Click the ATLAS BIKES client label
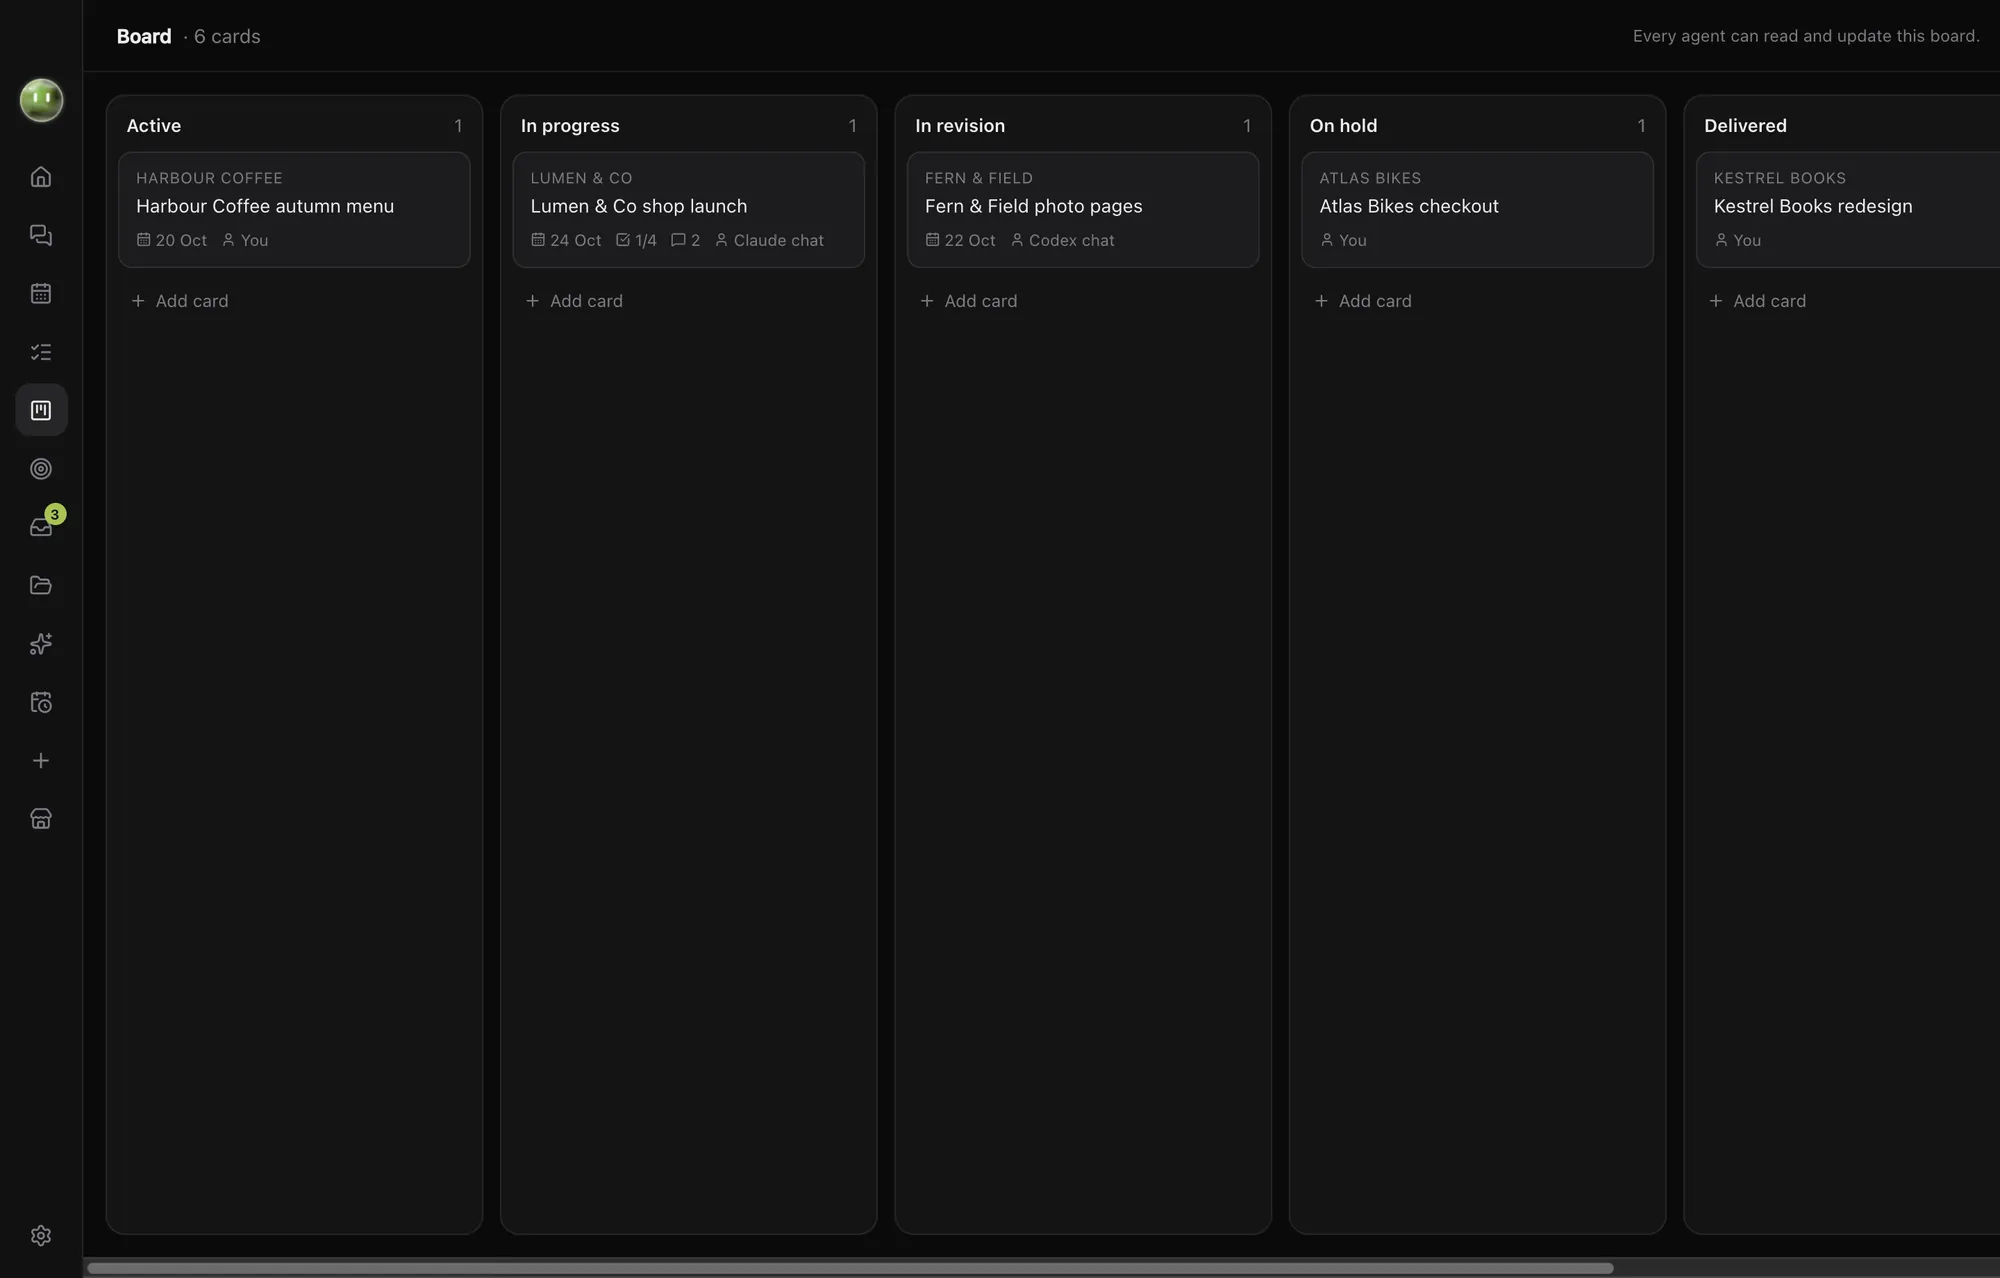This screenshot has width=2000, height=1278. [1370, 178]
